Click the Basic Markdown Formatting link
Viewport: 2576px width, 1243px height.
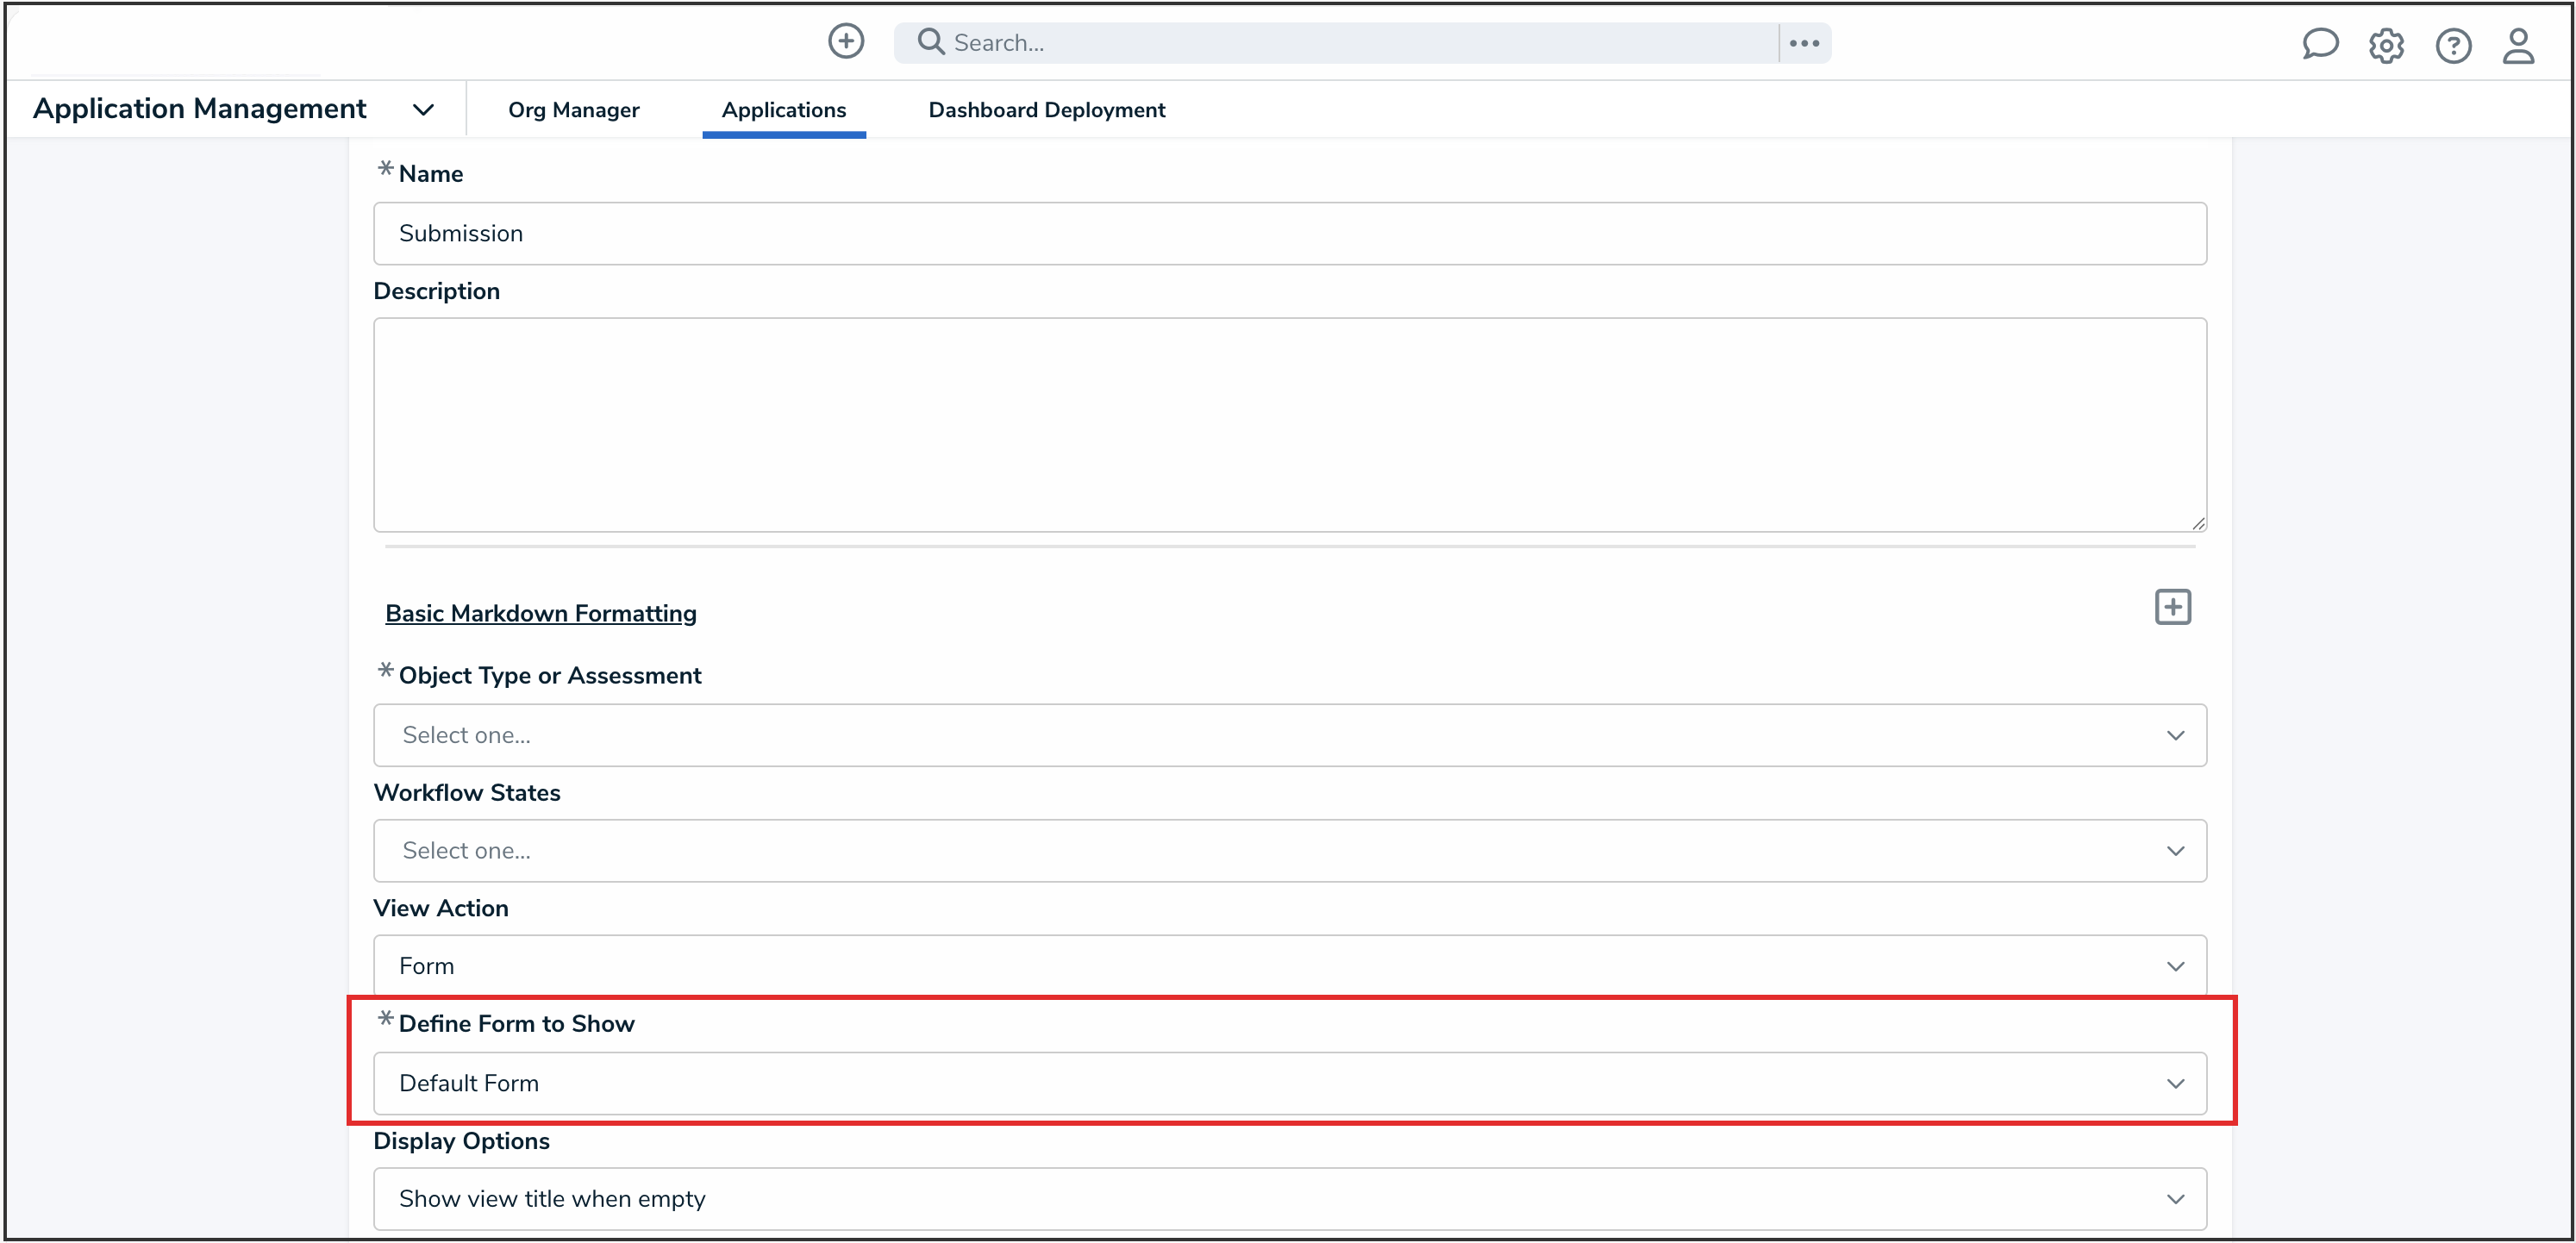click(x=541, y=613)
